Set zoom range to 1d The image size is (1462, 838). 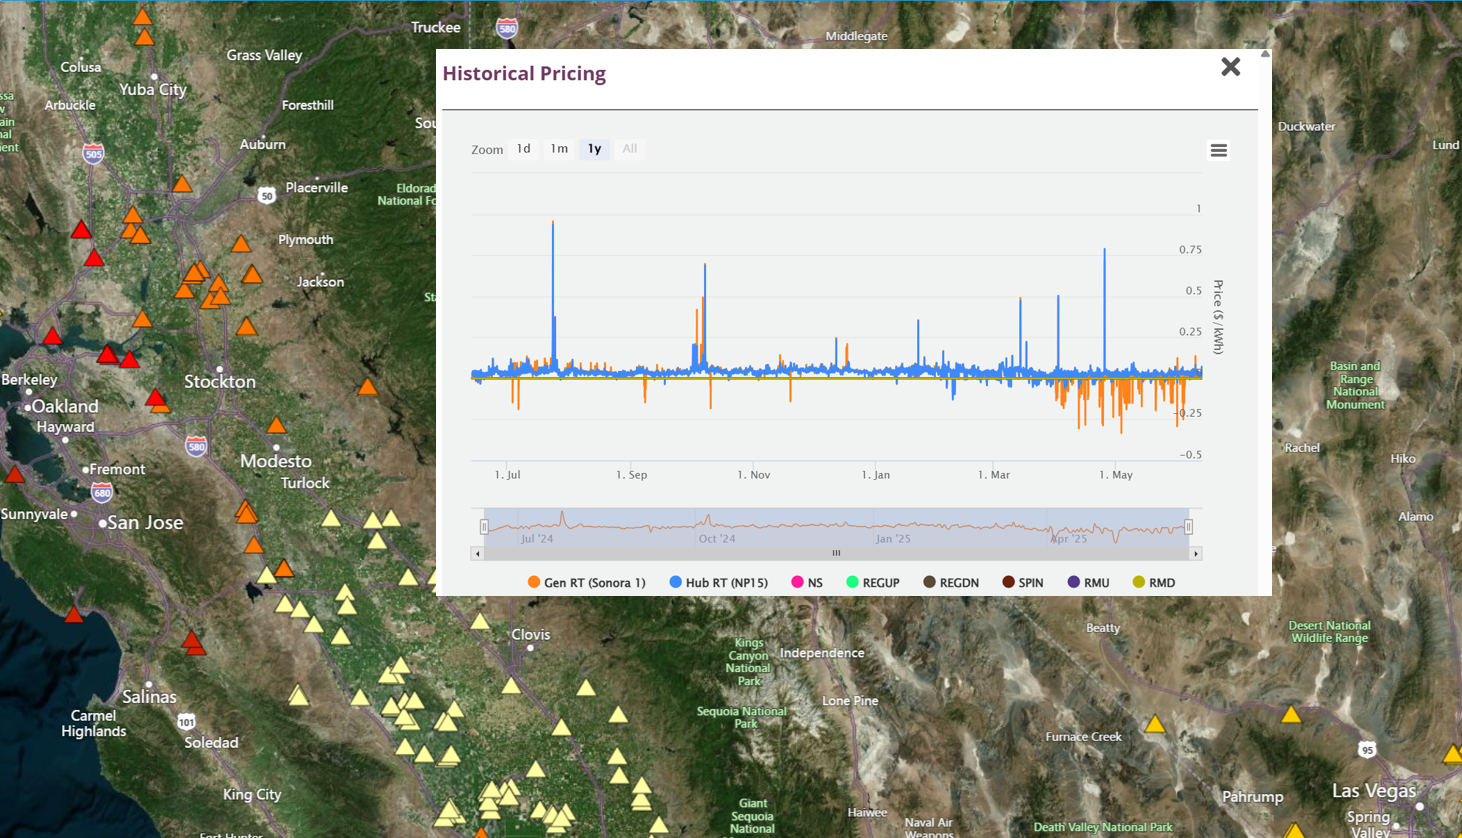pos(523,149)
